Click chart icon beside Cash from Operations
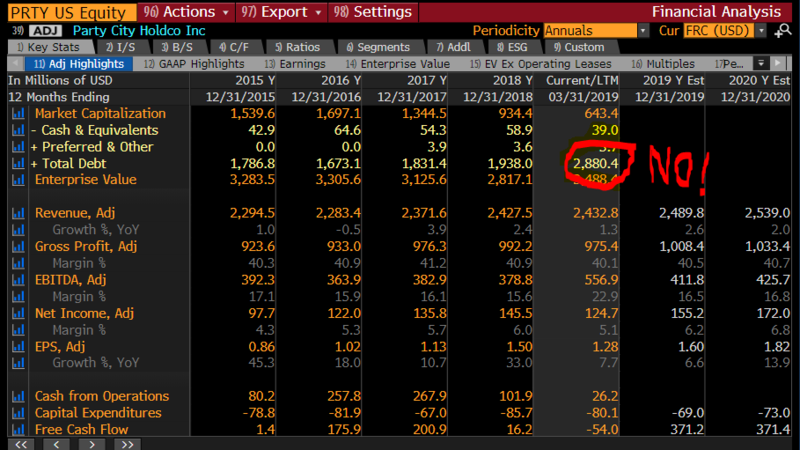This screenshot has width=800, height=450. [18, 397]
